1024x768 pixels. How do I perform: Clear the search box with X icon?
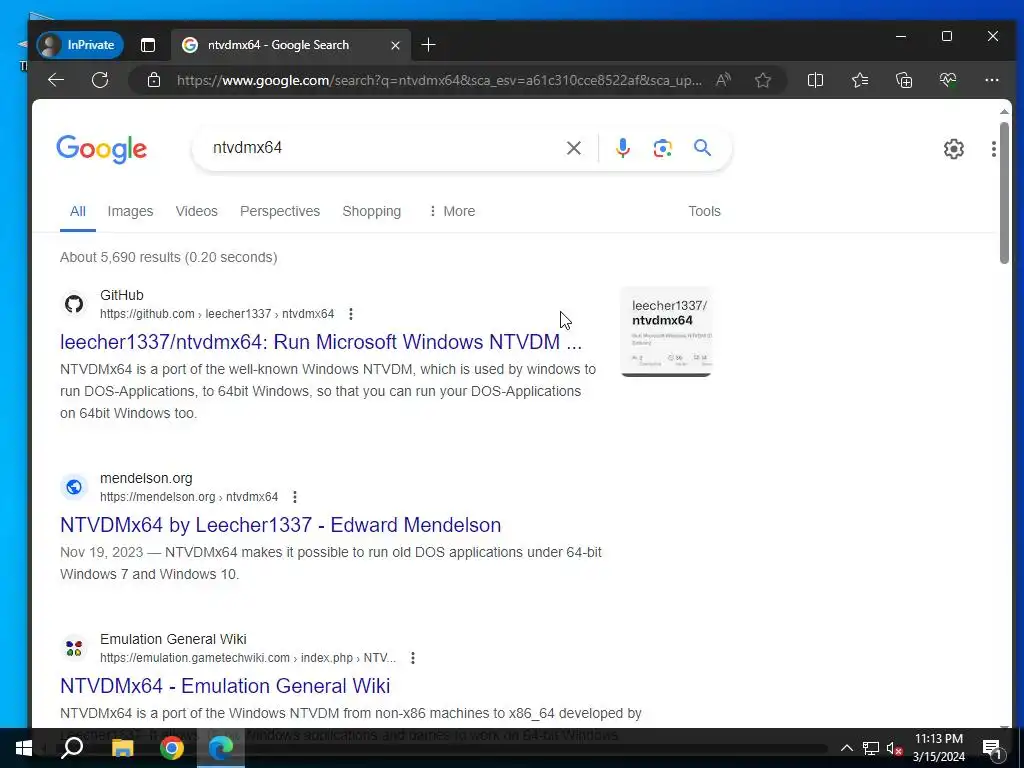click(573, 148)
